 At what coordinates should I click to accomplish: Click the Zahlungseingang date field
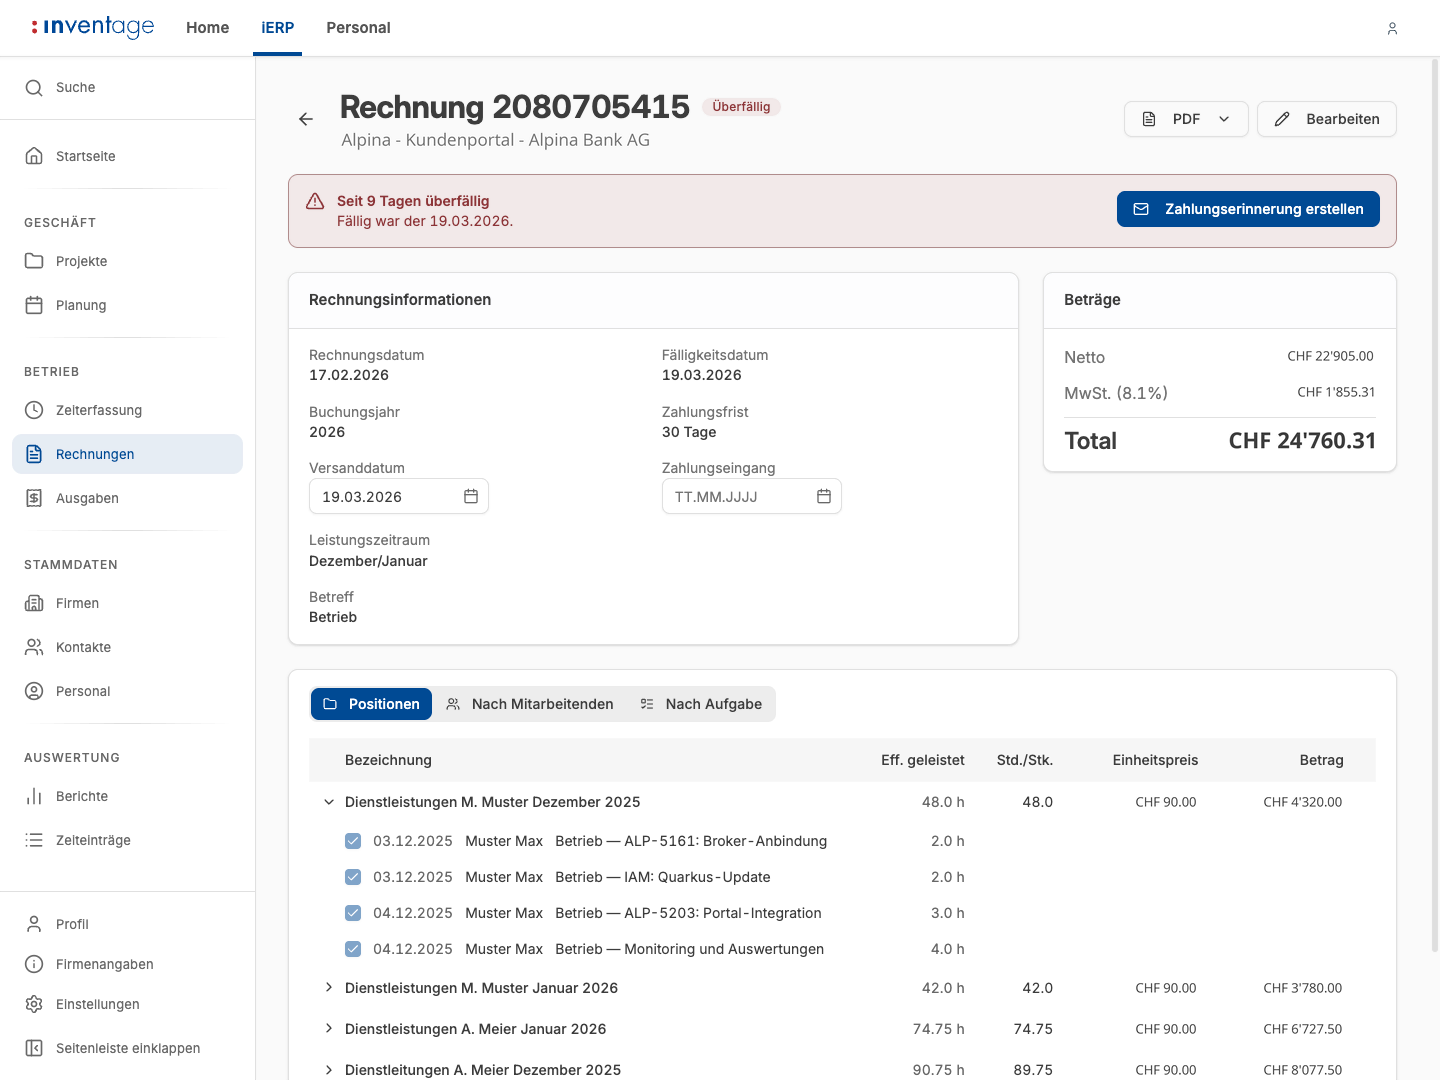pyautogui.click(x=752, y=496)
